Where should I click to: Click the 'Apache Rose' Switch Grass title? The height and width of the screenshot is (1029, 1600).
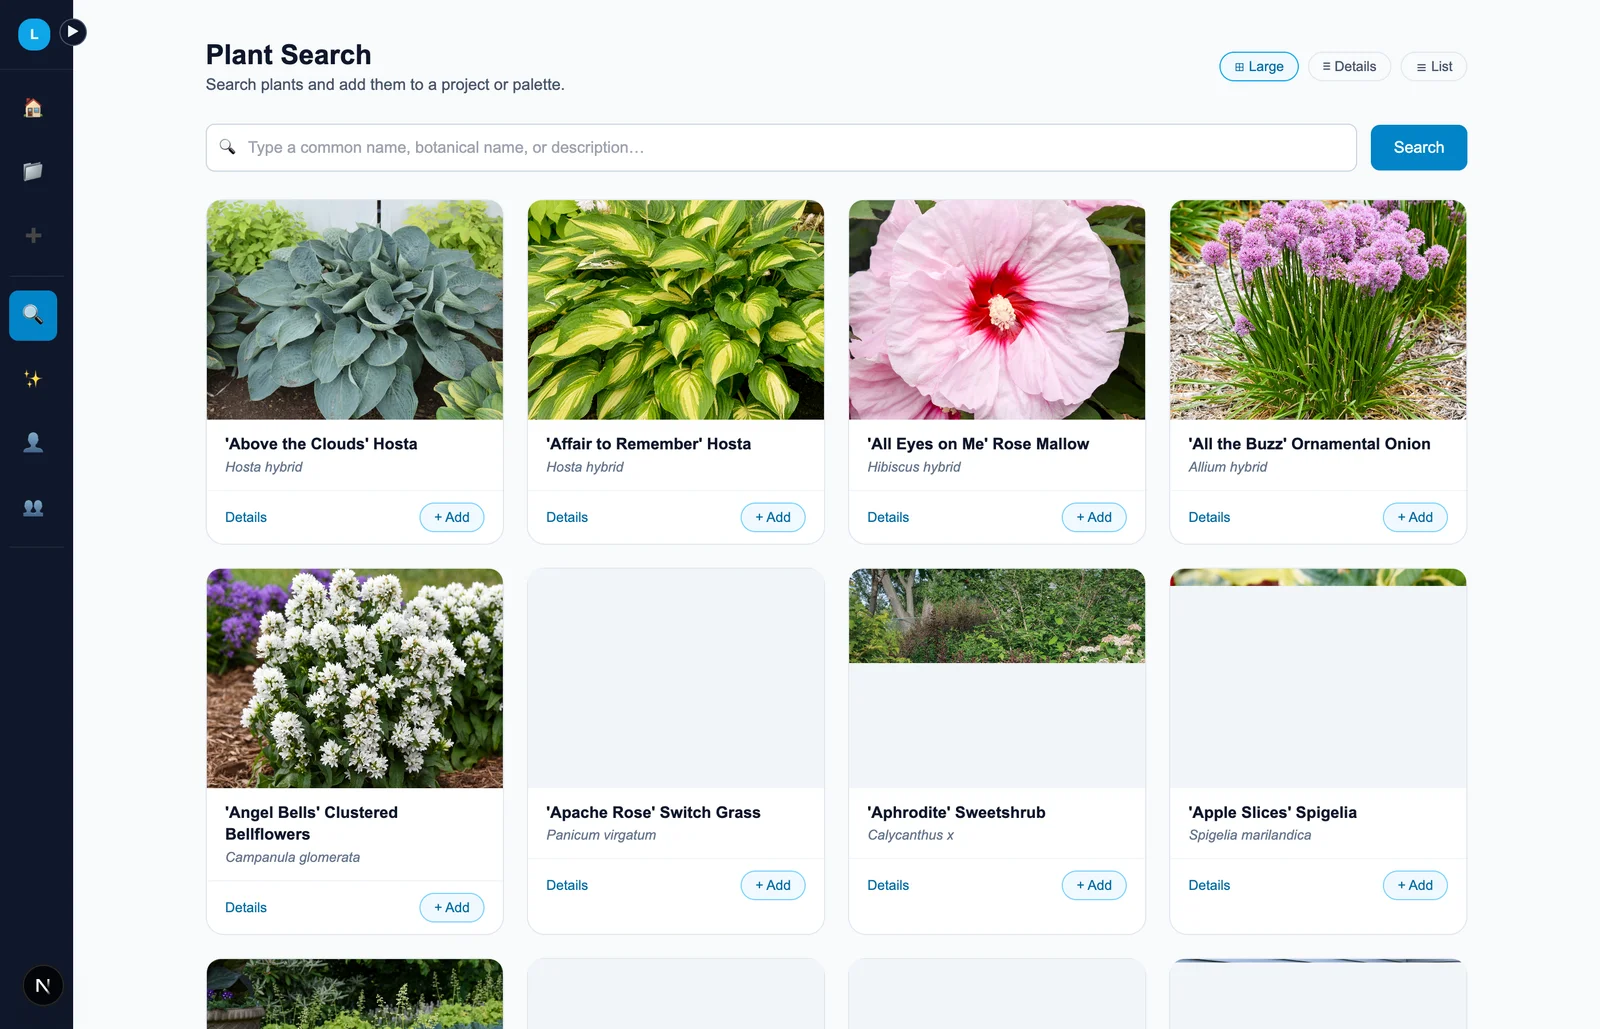(653, 812)
